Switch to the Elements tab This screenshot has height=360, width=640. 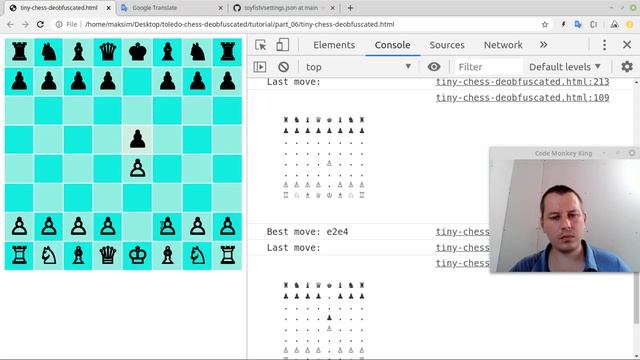pyautogui.click(x=334, y=45)
